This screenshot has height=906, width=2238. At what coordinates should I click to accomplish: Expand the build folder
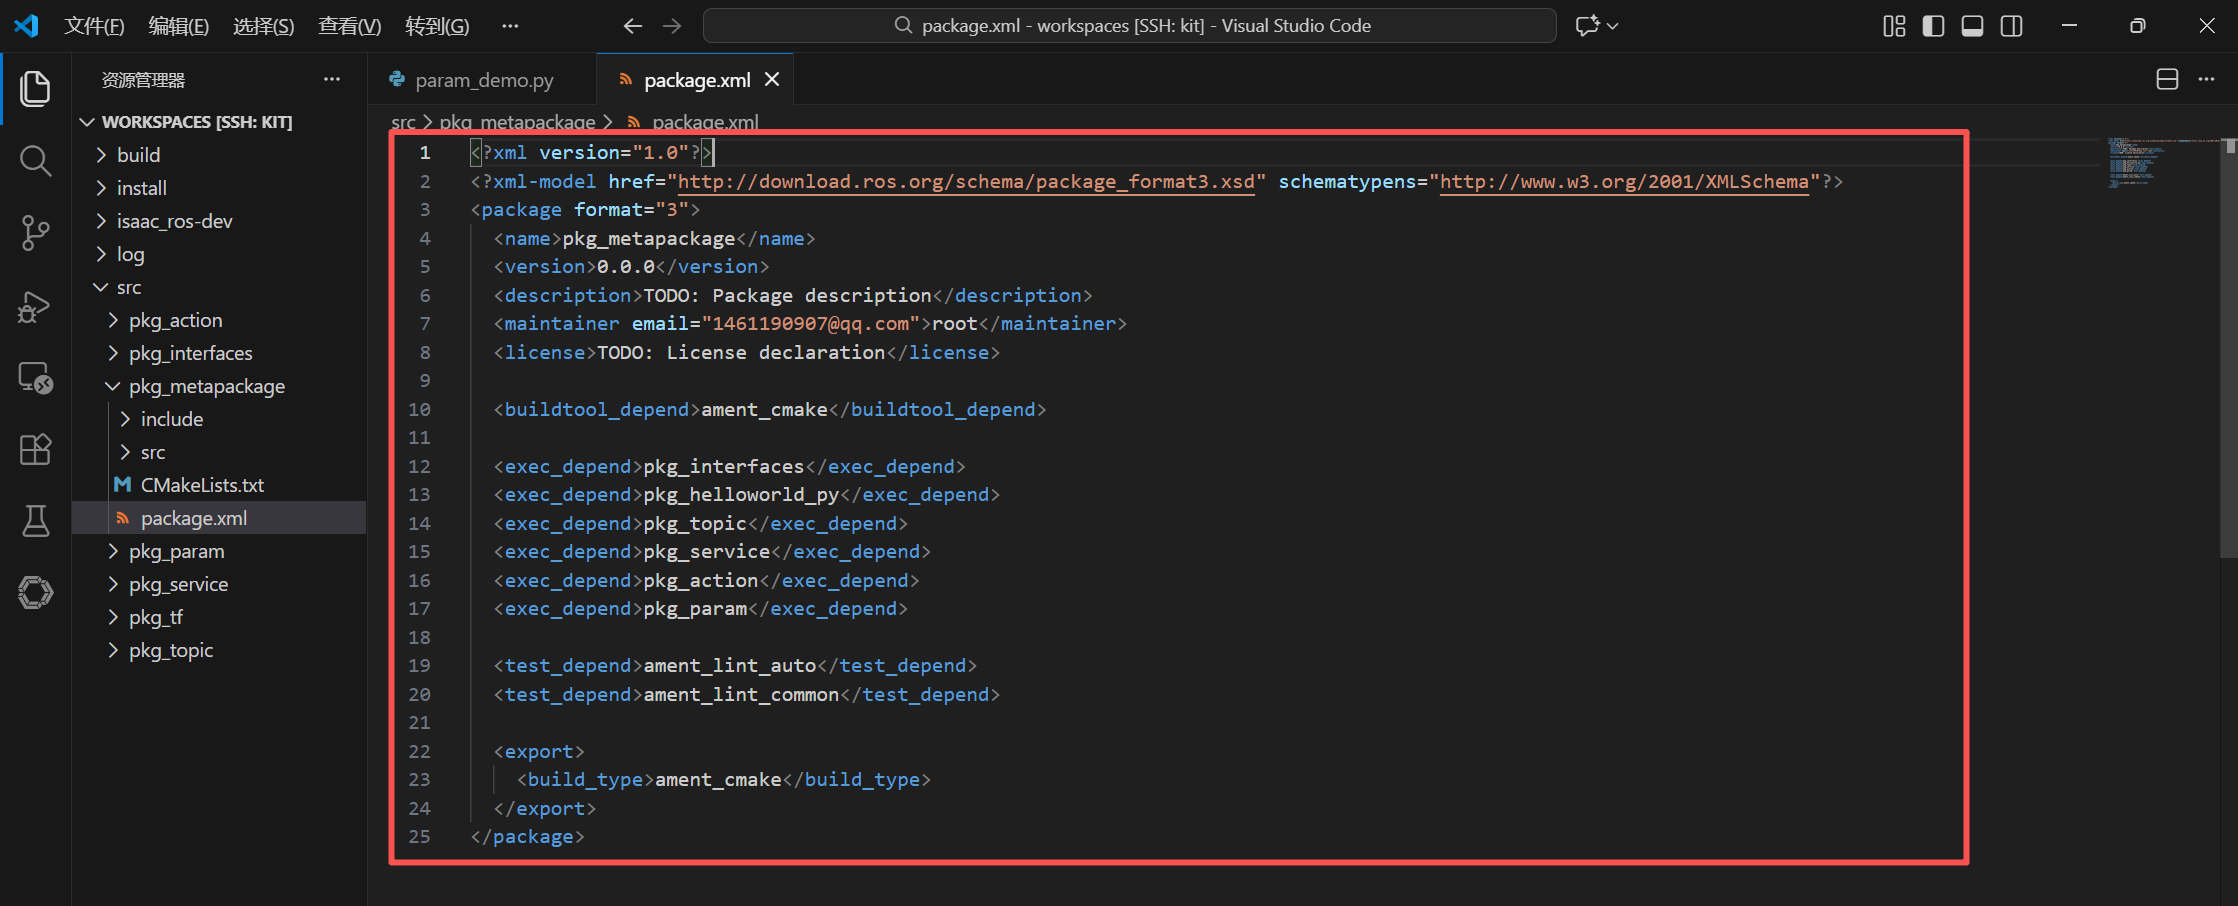(138, 155)
